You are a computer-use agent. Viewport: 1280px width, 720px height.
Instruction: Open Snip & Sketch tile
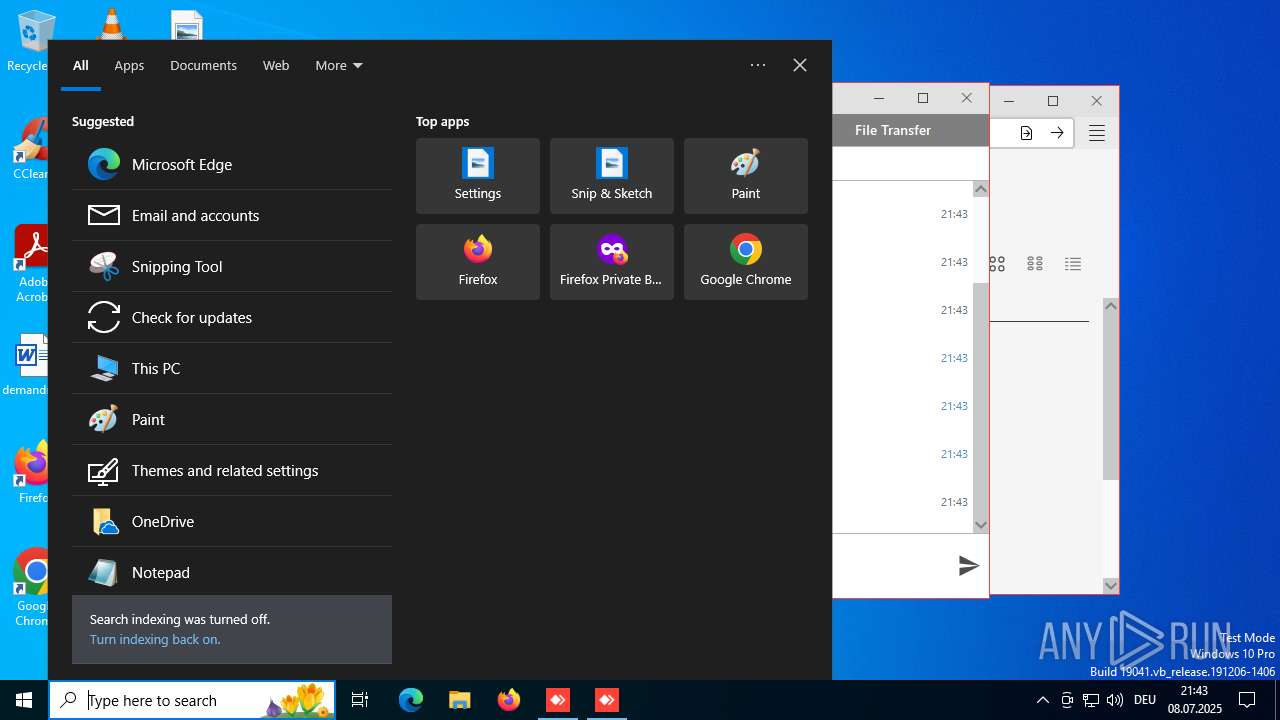coord(612,176)
